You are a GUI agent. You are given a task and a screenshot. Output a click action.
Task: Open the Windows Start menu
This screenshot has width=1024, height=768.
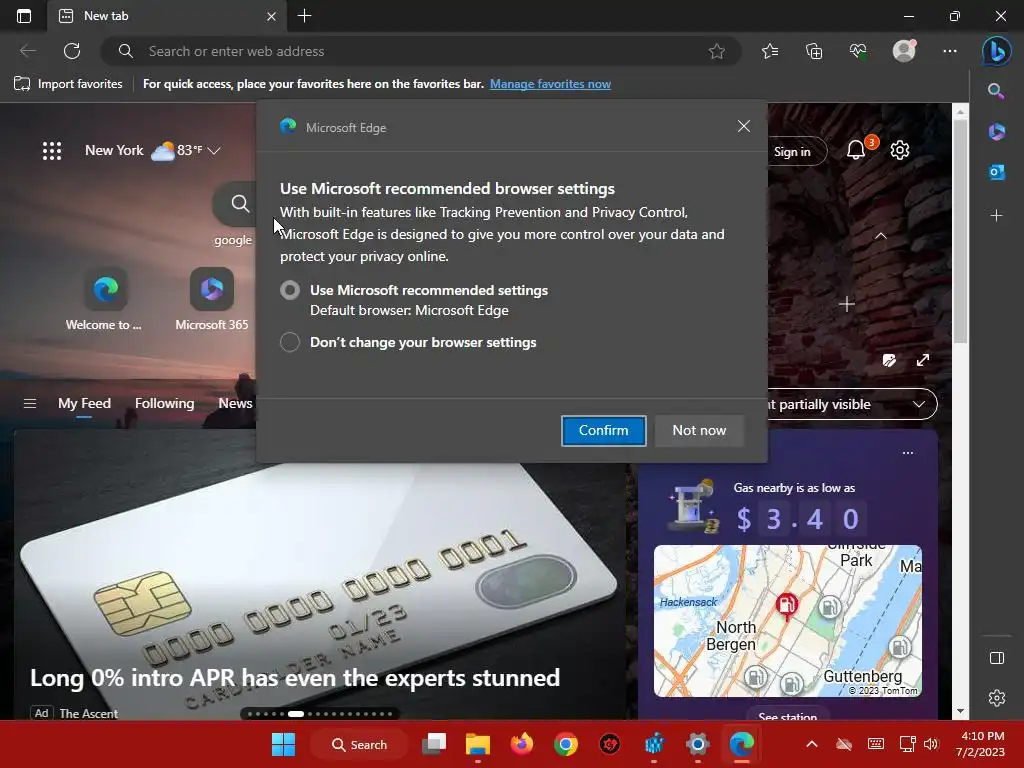pyautogui.click(x=283, y=744)
